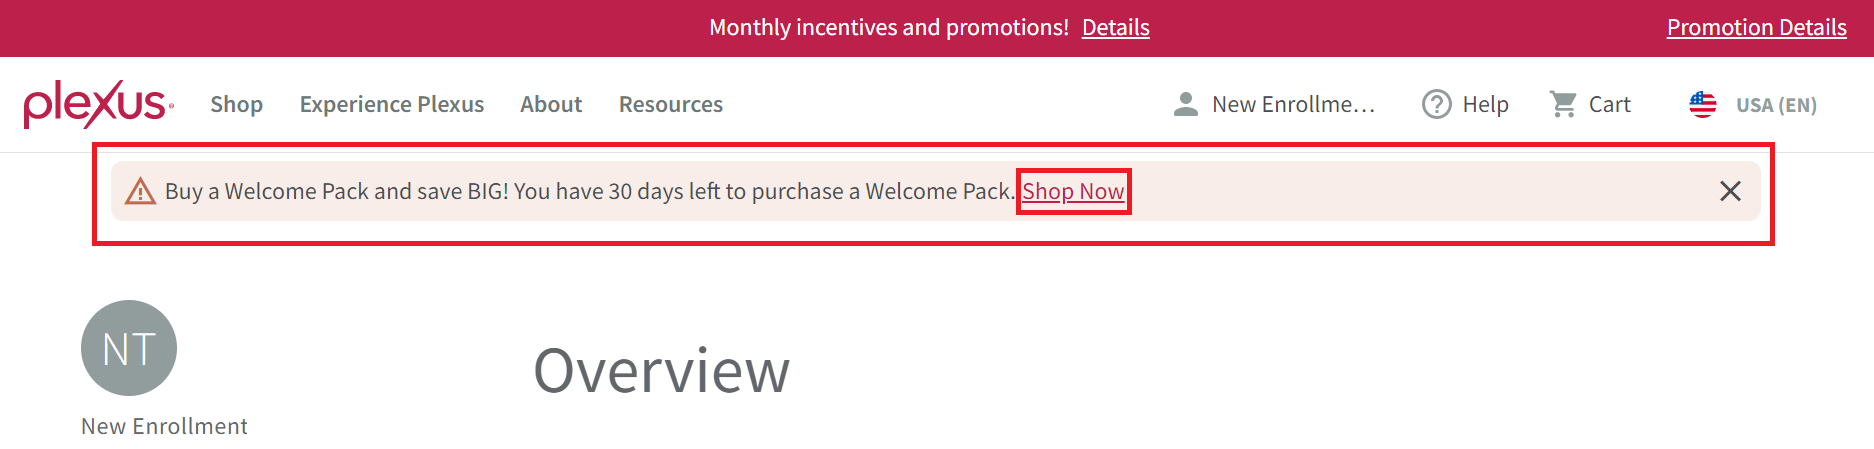Open the shopping cart icon

[1563, 104]
